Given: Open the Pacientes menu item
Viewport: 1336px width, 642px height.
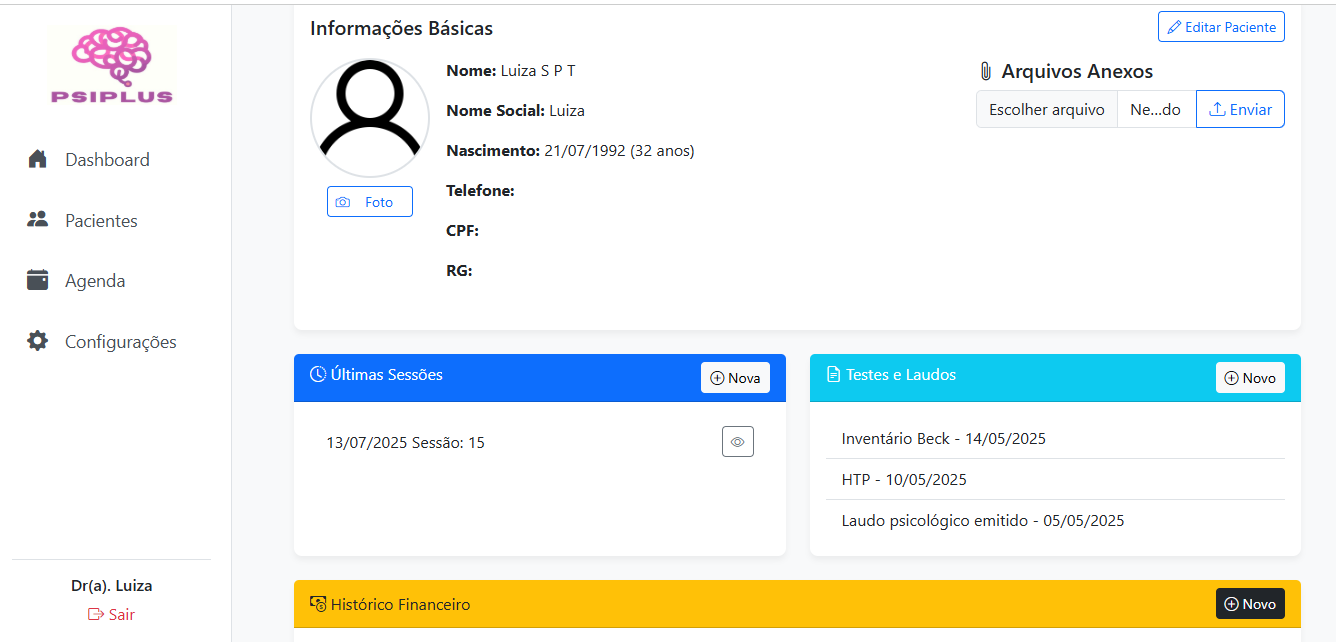Looking at the screenshot, I should click(101, 221).
